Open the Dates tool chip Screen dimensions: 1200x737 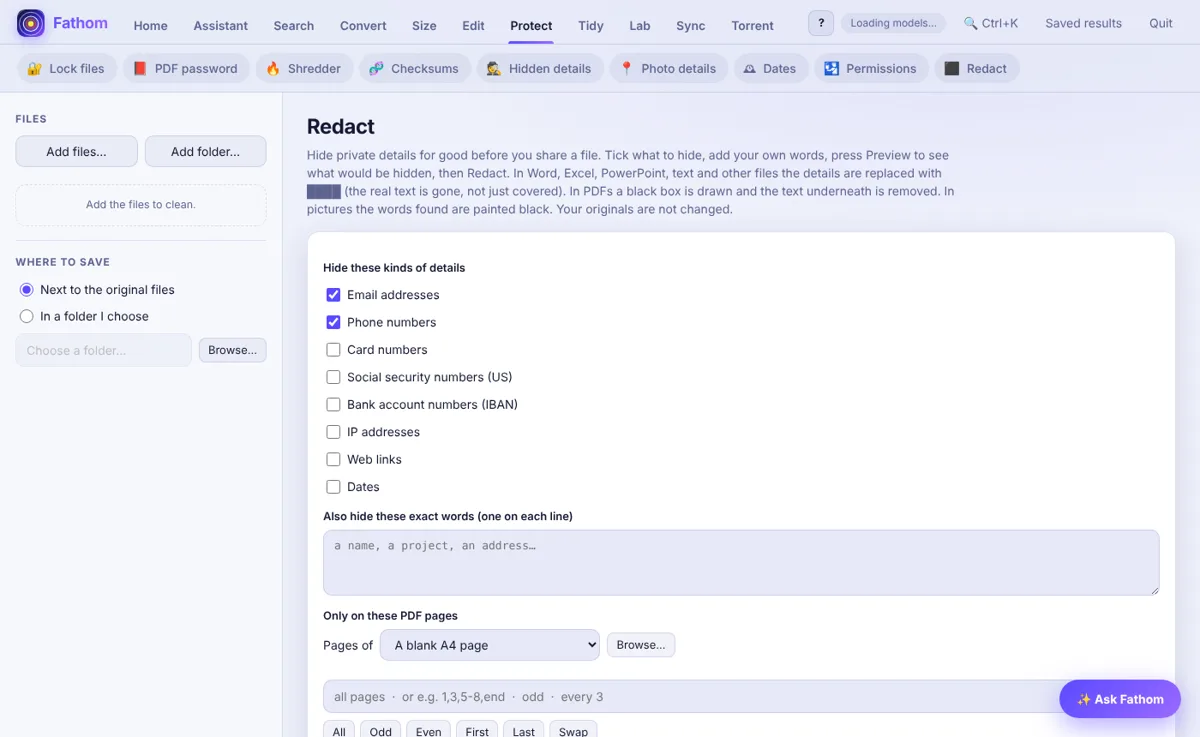coord(771,69)
